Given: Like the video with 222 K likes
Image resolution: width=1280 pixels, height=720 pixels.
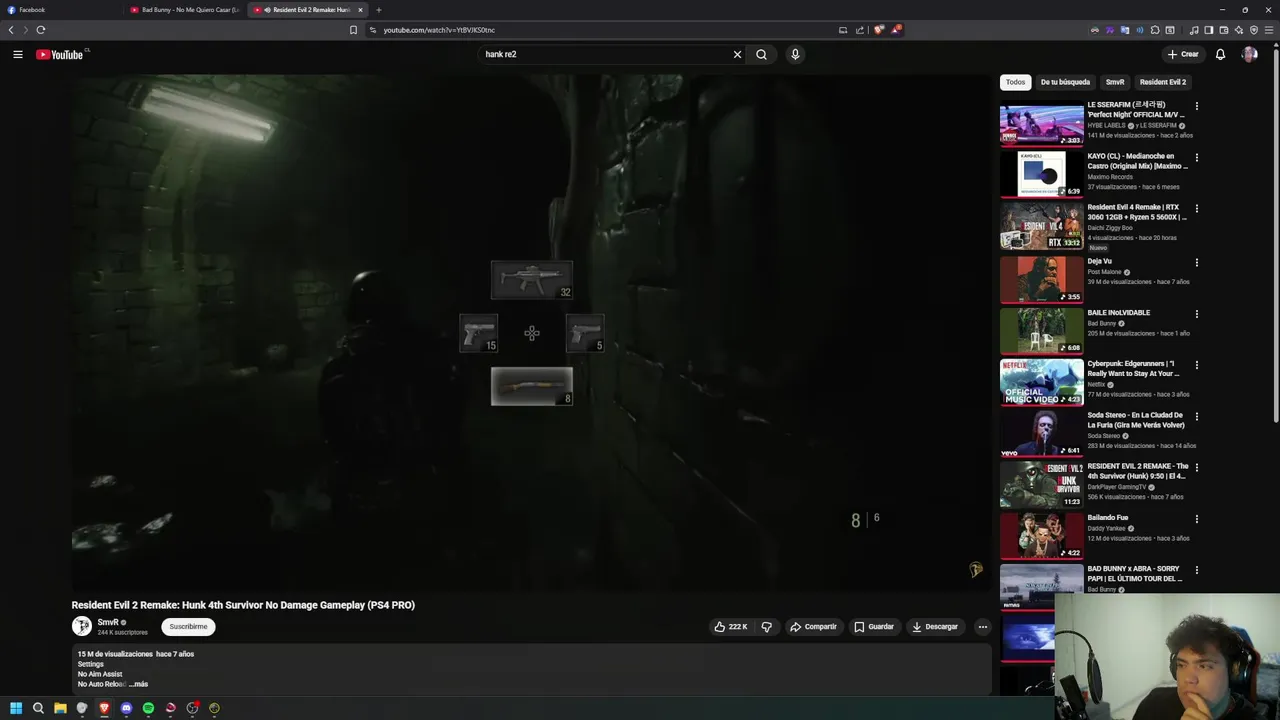Looking at the screenshot, I should click(x=731, y=627).
